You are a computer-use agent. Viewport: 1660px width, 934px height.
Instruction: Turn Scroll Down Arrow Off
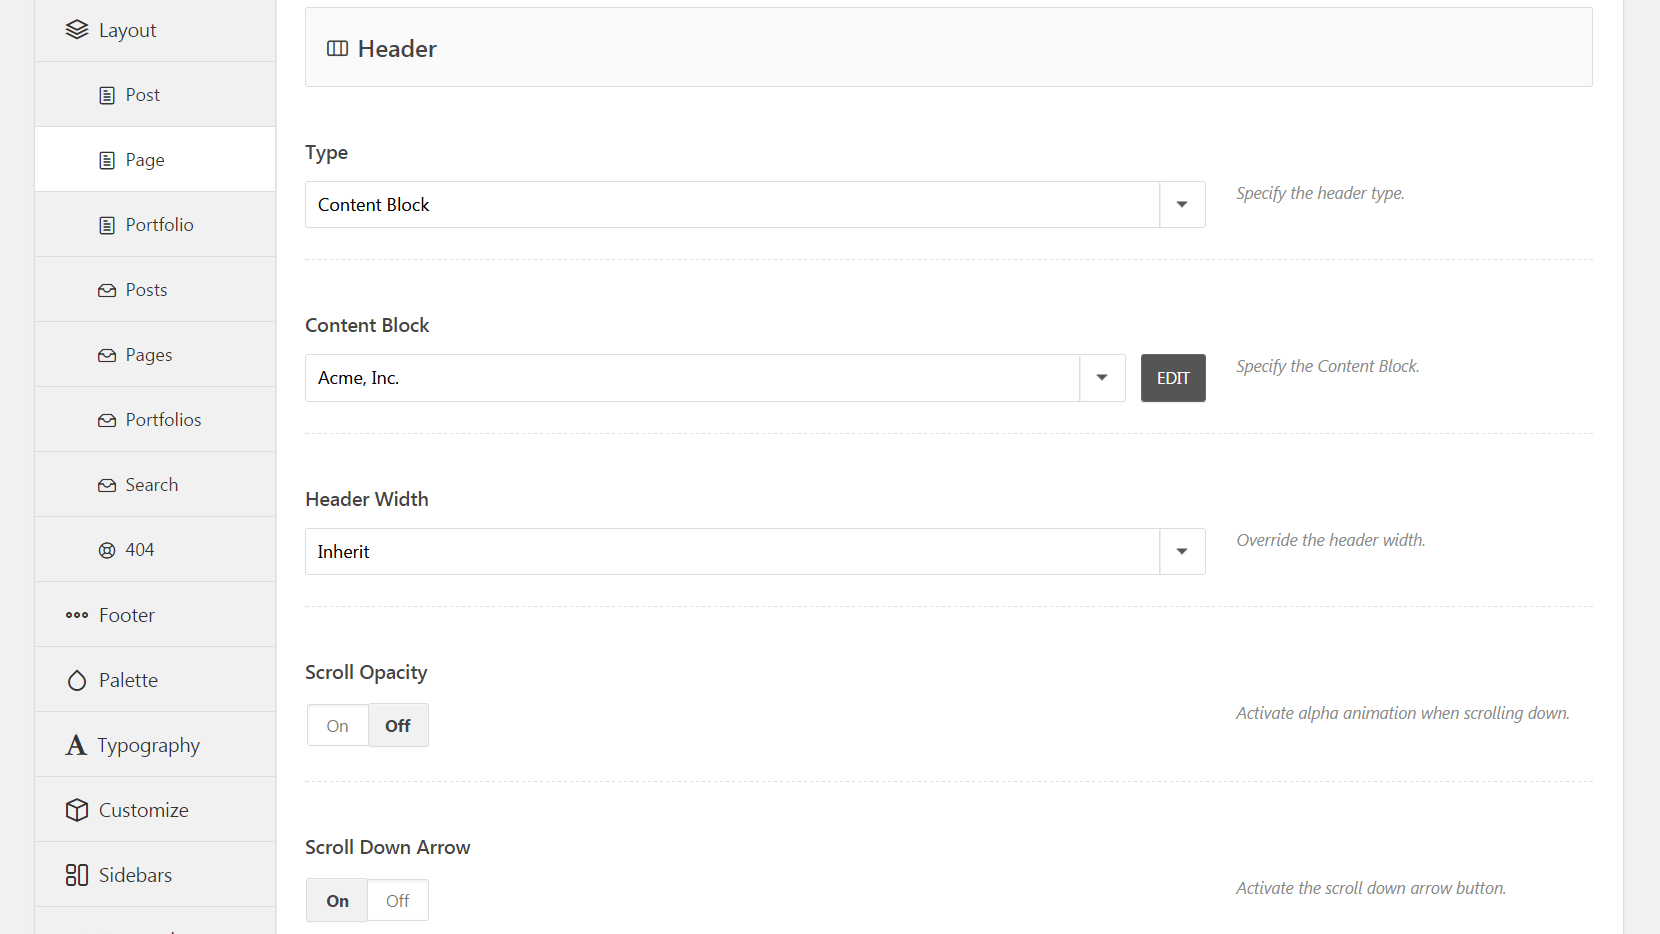tap(398, 901)
